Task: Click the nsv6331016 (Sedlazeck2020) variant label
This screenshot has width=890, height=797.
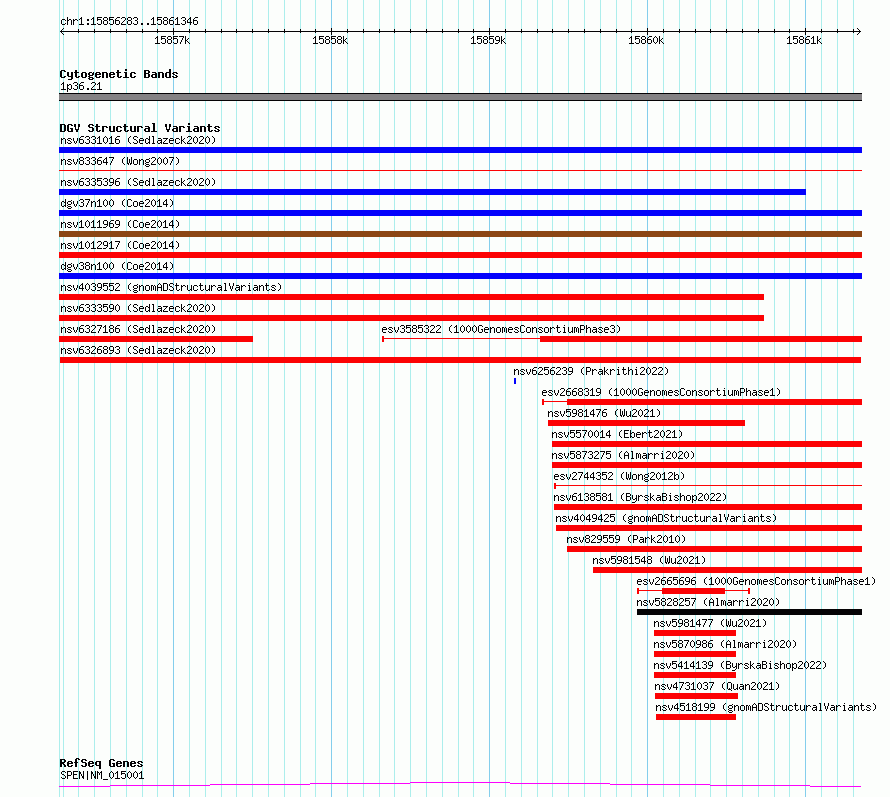Action: pos(138,140)
